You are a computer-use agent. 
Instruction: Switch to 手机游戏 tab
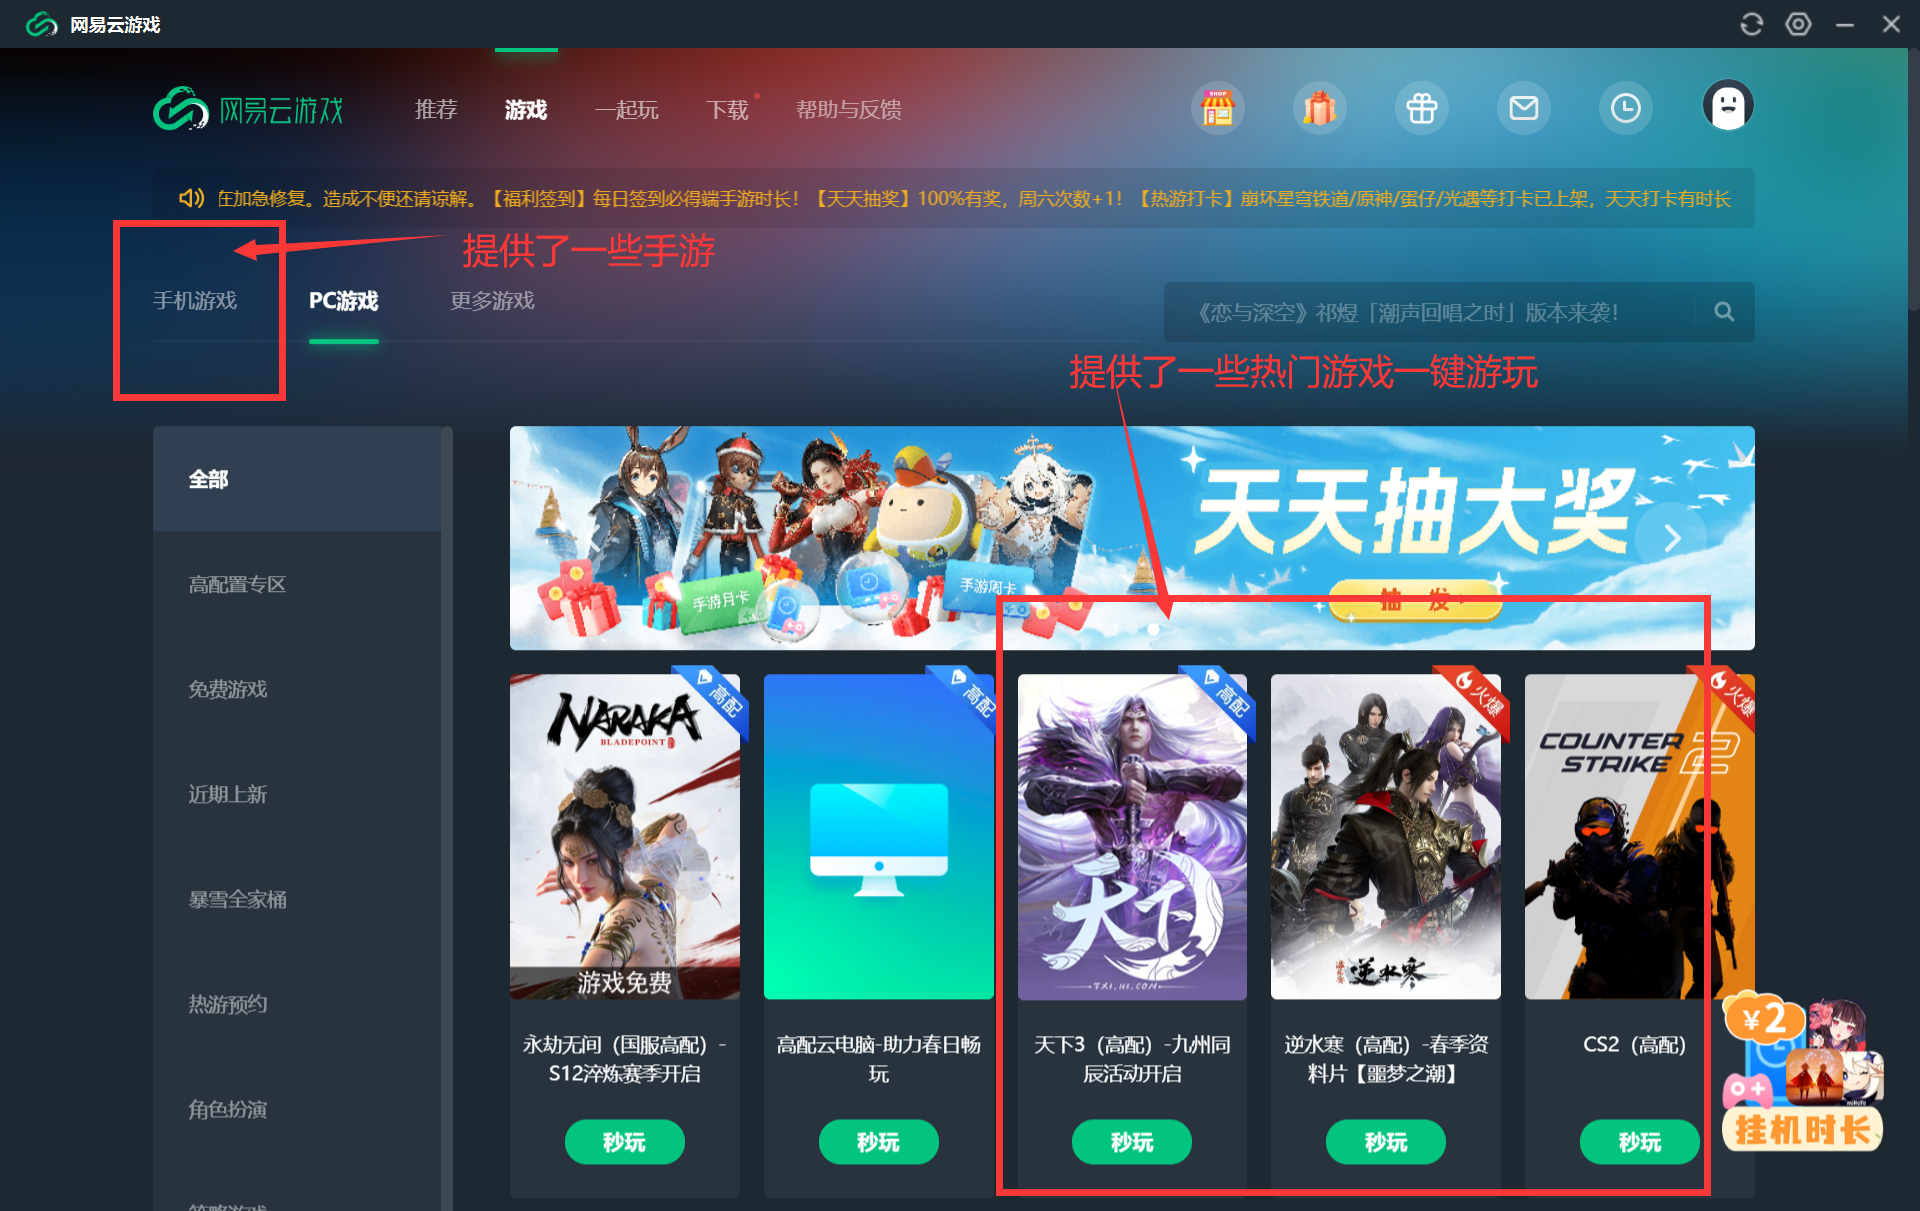pyautogui.click(x=195, y=299)
